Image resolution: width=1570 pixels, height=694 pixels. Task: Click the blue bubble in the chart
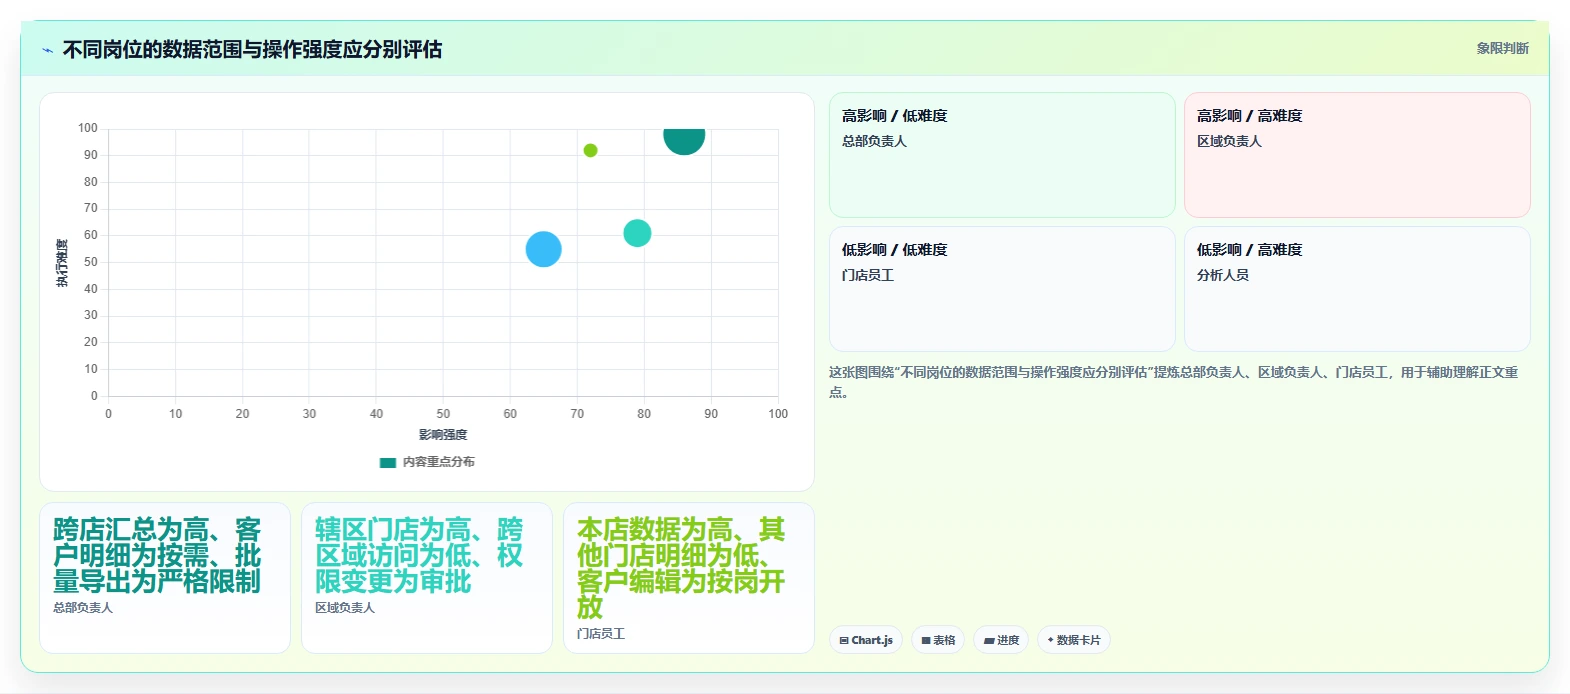(x=544, y=249)
